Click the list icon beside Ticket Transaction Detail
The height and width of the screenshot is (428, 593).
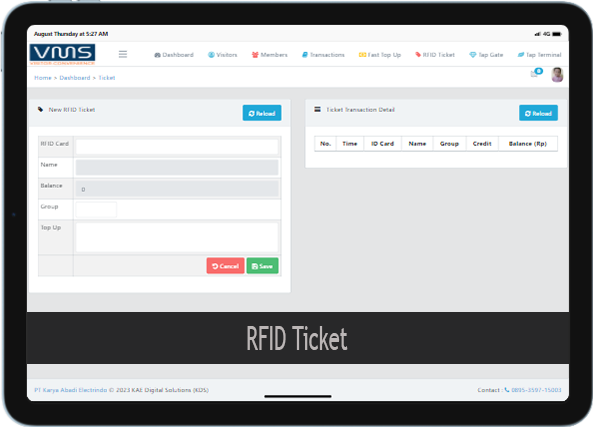click(318, 109)
